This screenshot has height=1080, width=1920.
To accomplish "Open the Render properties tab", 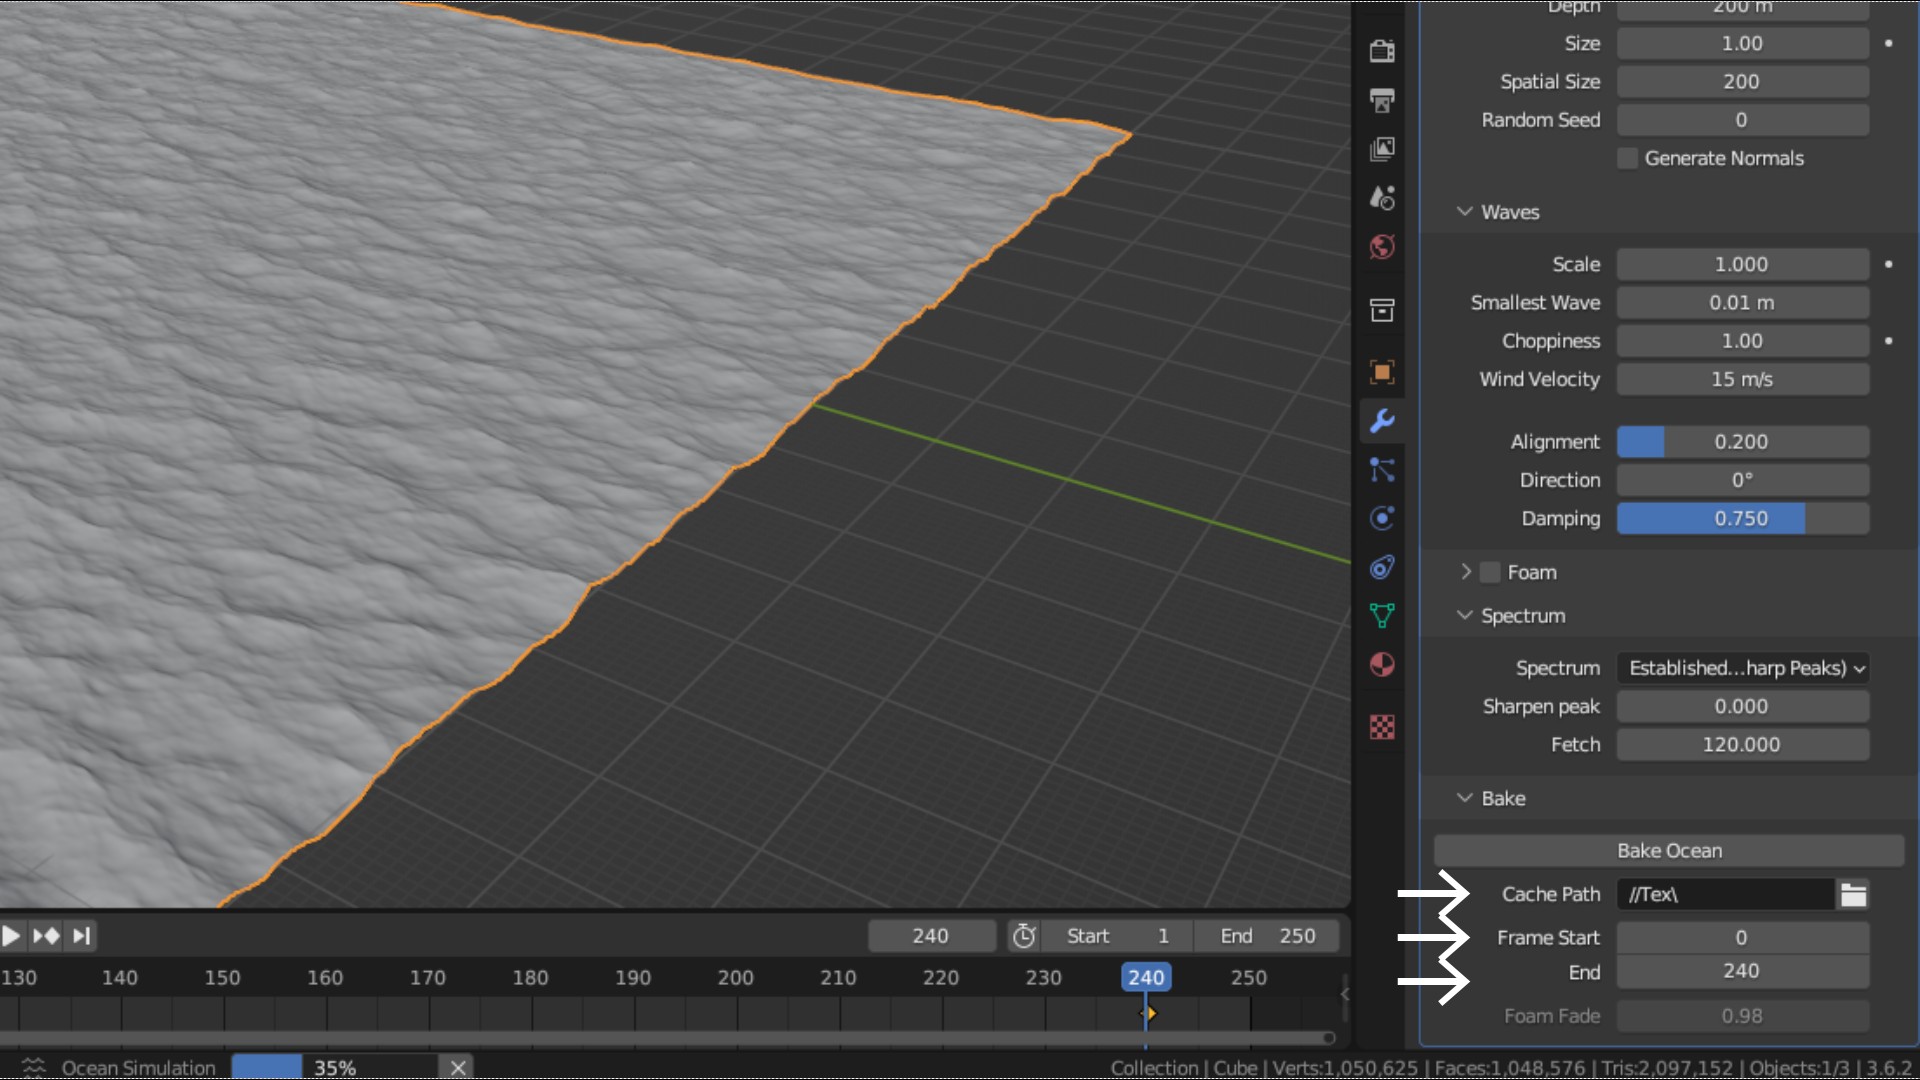I will tap(1382, 51).
